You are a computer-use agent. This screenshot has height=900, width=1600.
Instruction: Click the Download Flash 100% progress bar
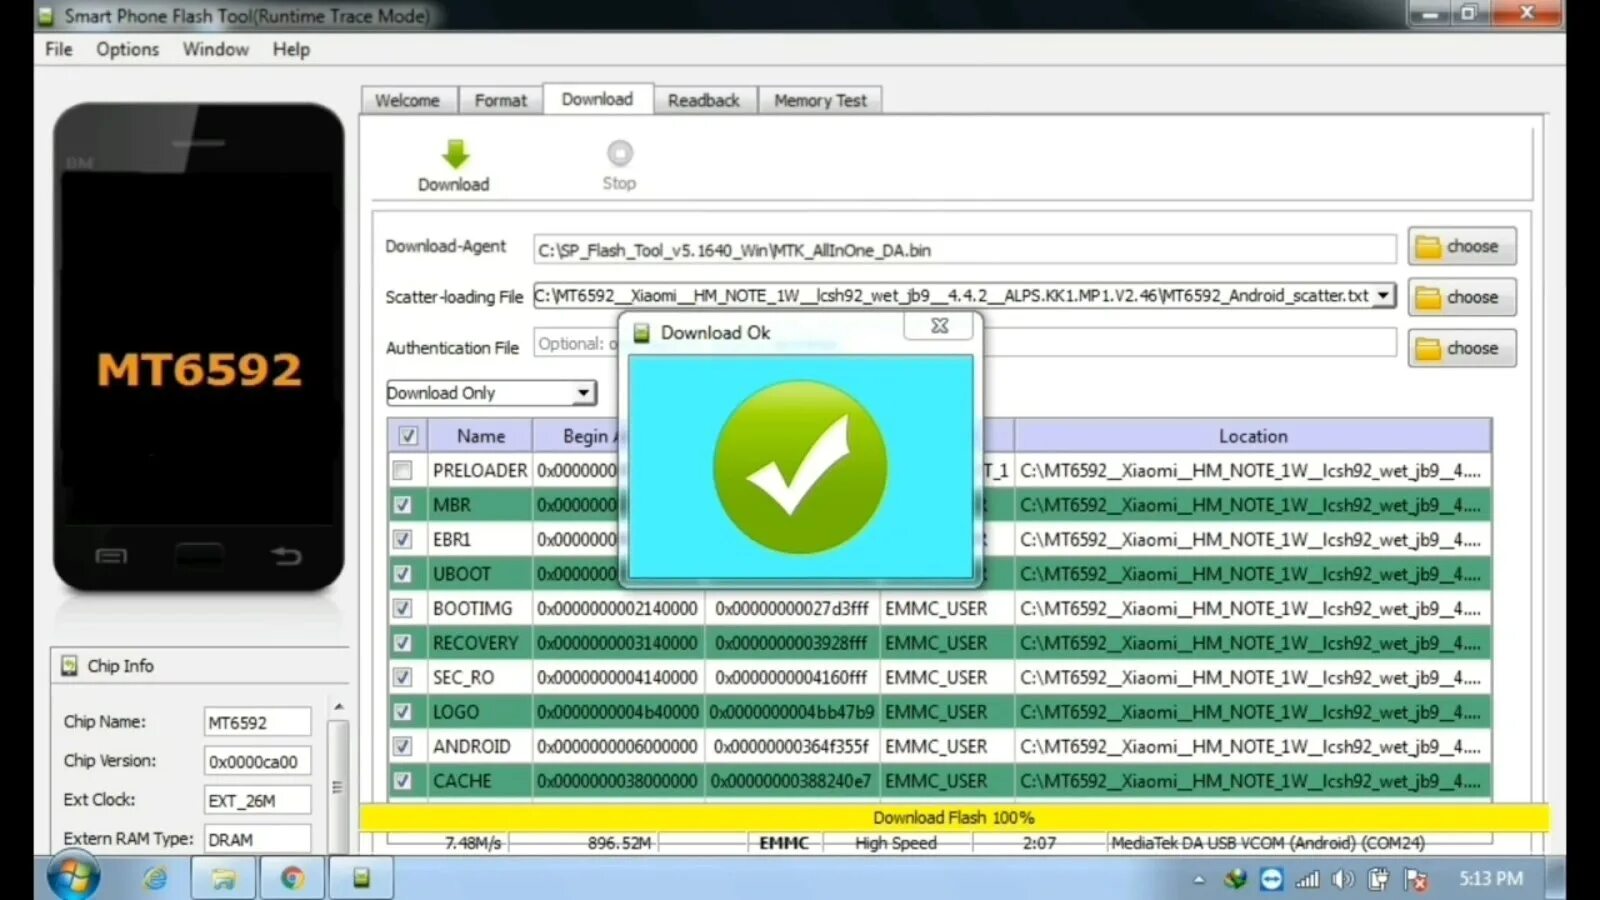[x=953, y=818]
